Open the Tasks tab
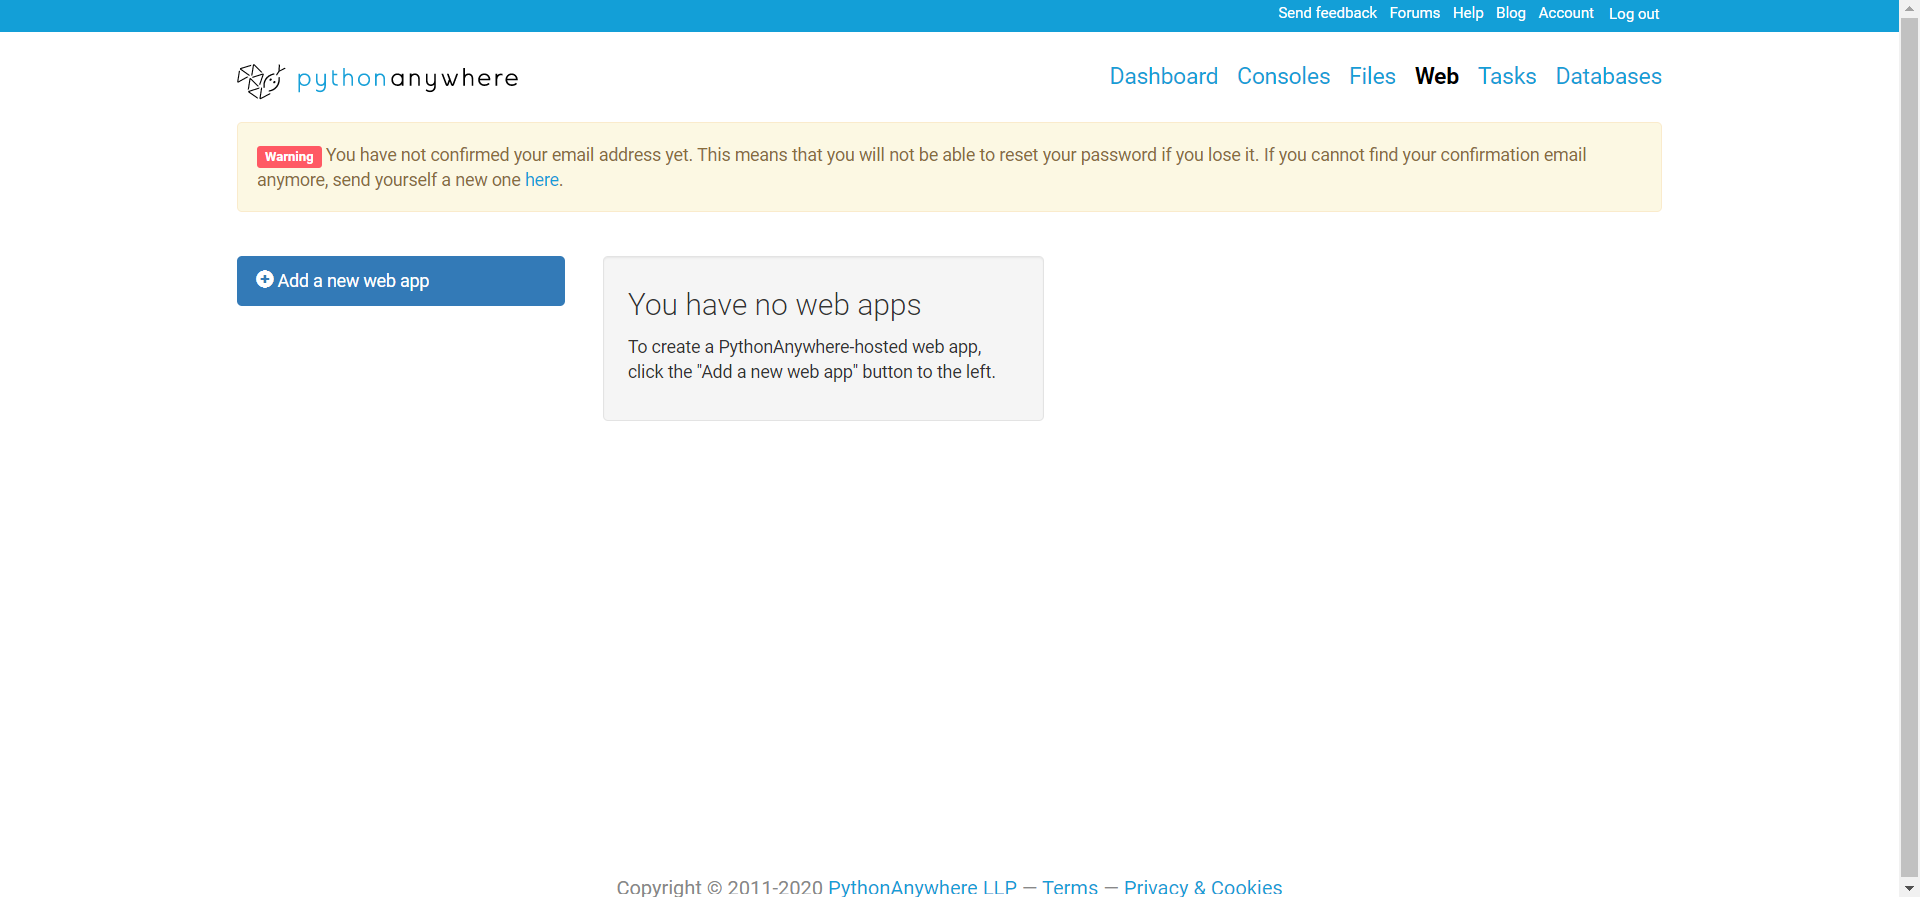The height and width of the screenshot is (897, 1920). click(x=1507, y=76)
